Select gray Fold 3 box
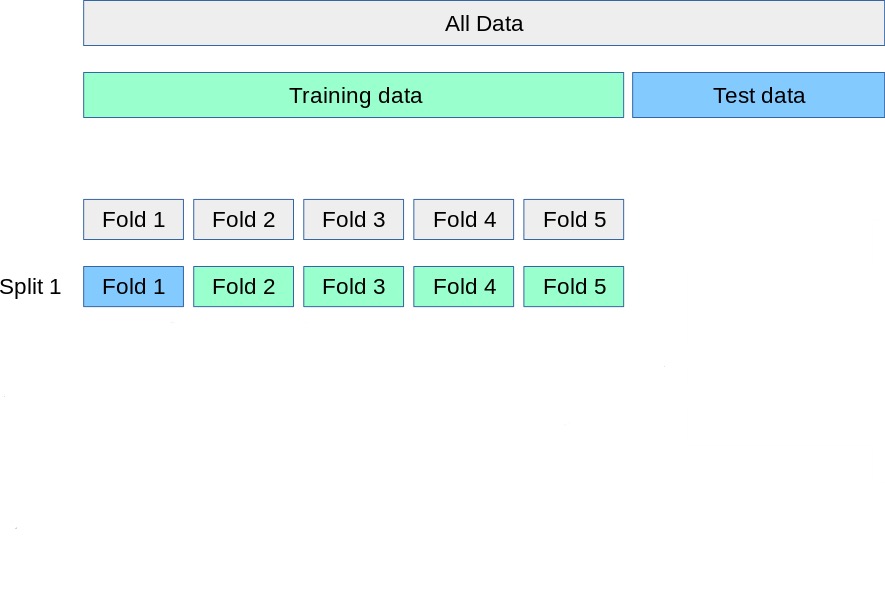 tap(353, 220)
